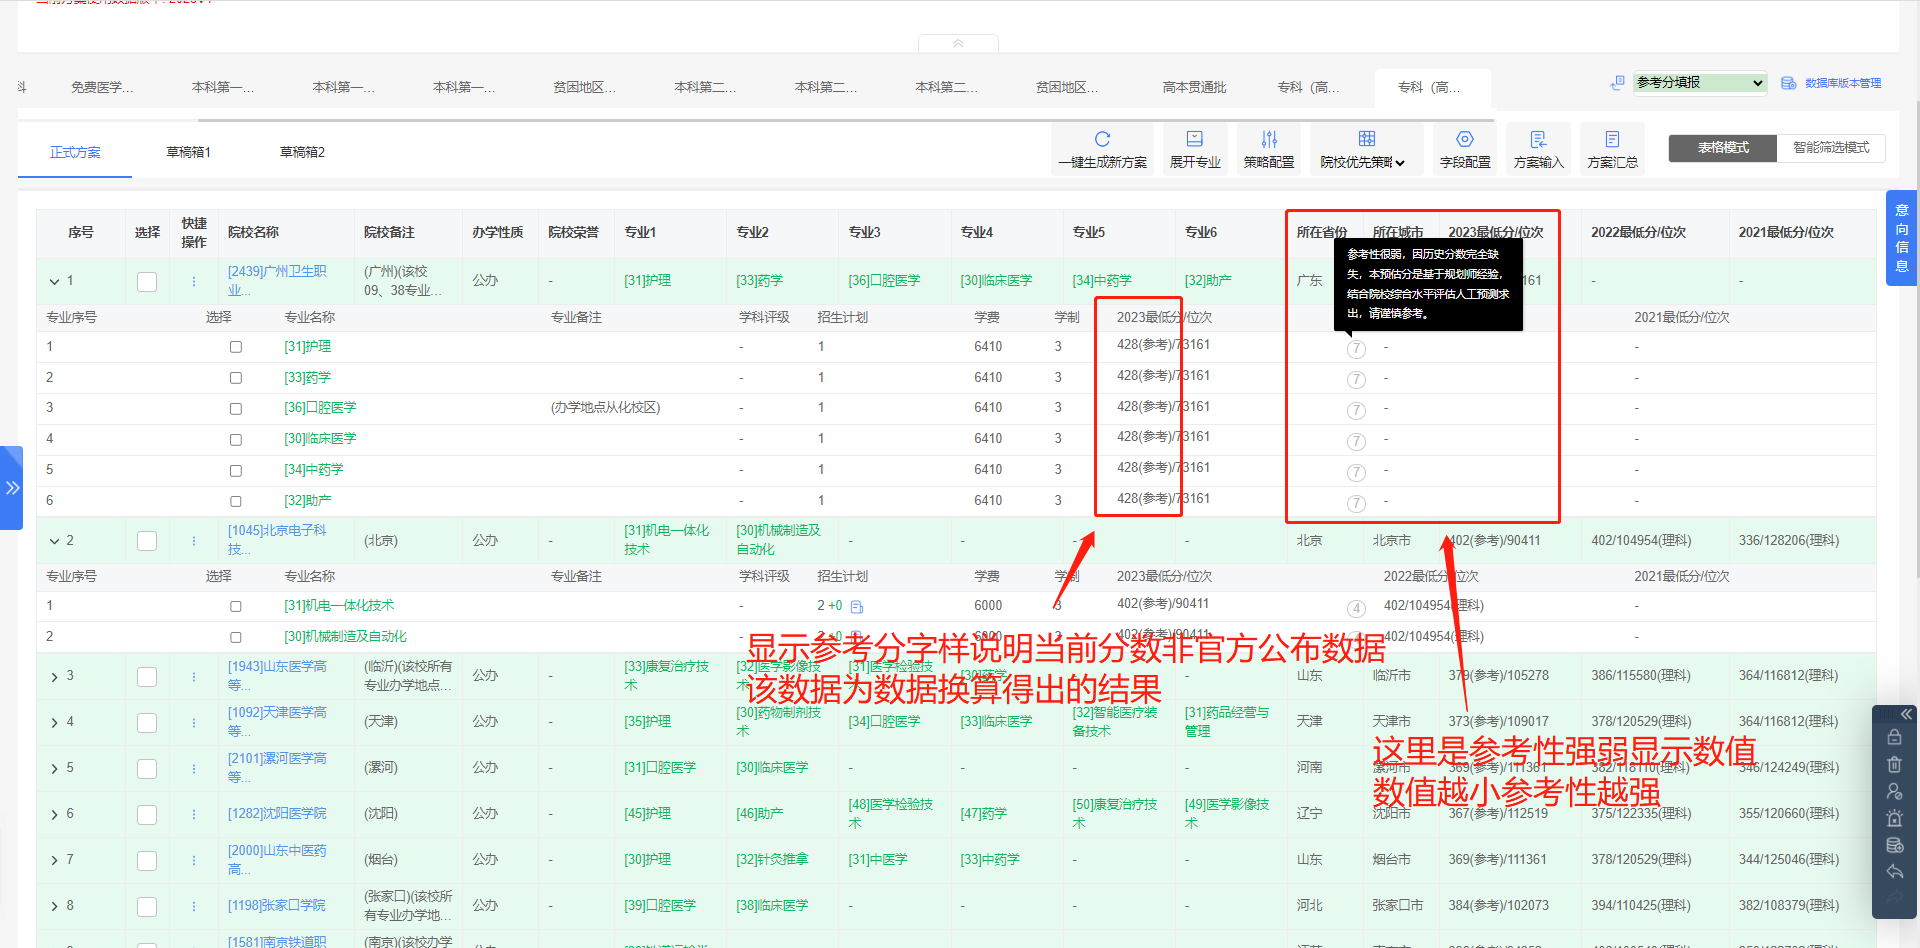Open the 数据库版本管理 link

(1843, 83)
